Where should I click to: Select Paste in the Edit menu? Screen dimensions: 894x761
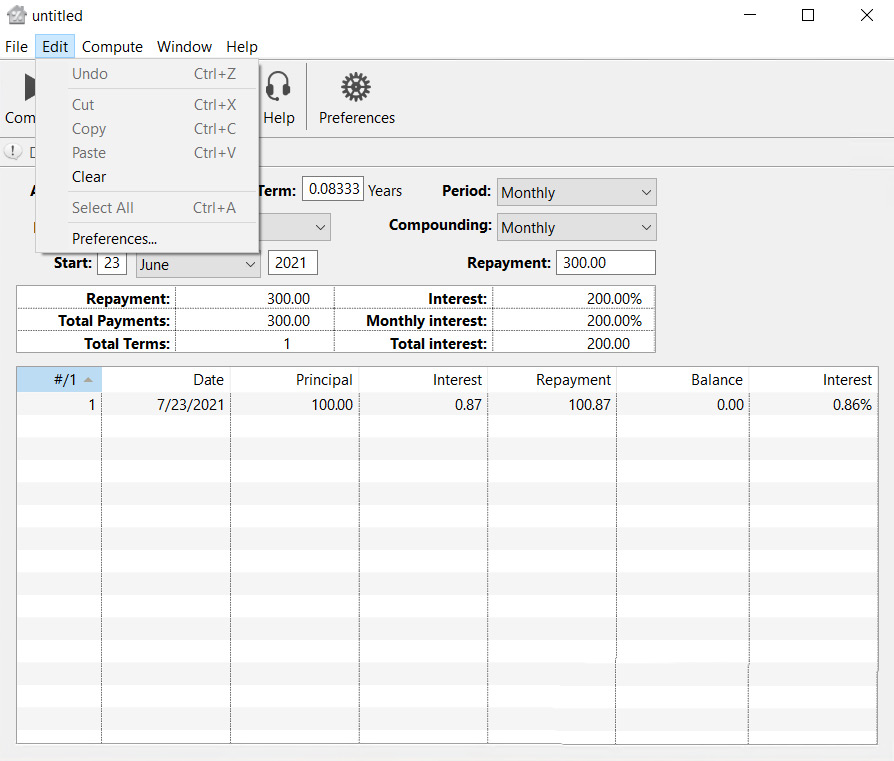click(147, 153)
